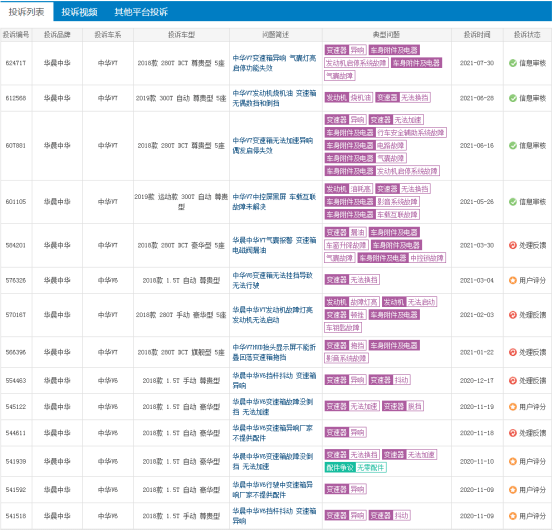The width and height of the screenshot is (554, 531).
Task: Click the 电路故障 tag in row 607881
Action: point(365,145)
